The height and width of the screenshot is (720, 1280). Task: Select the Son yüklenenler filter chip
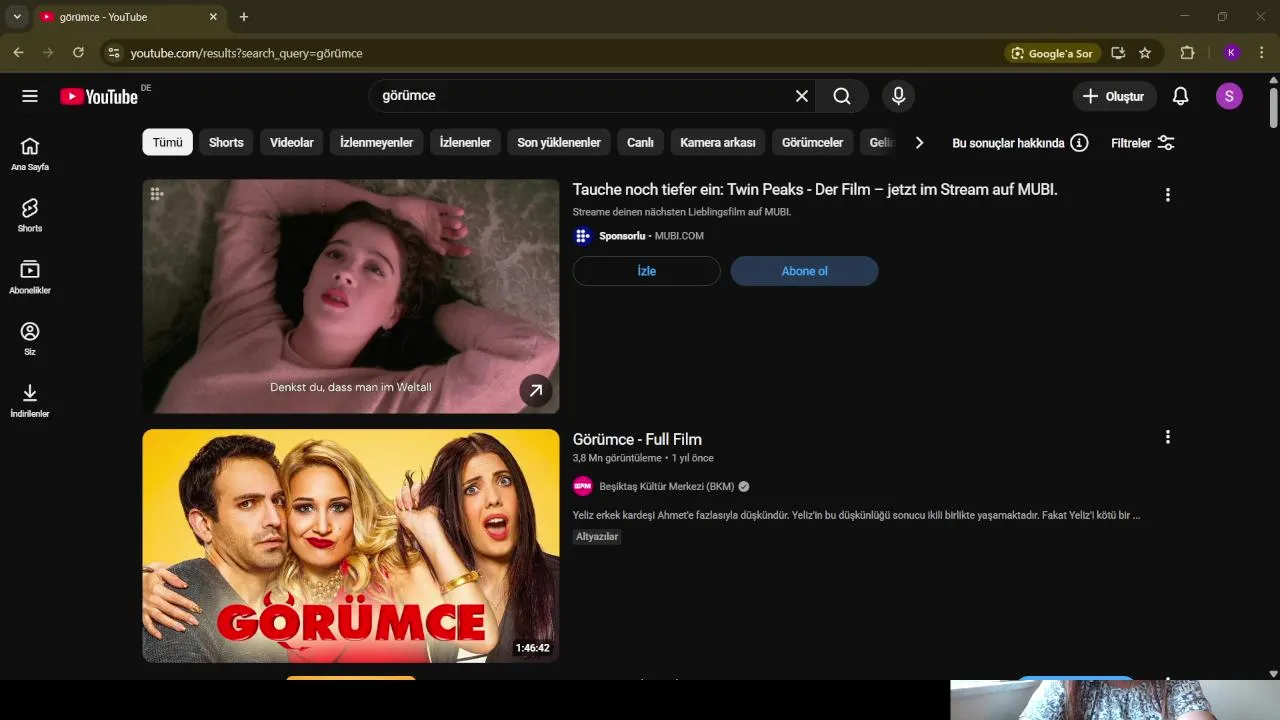[559, 142]
